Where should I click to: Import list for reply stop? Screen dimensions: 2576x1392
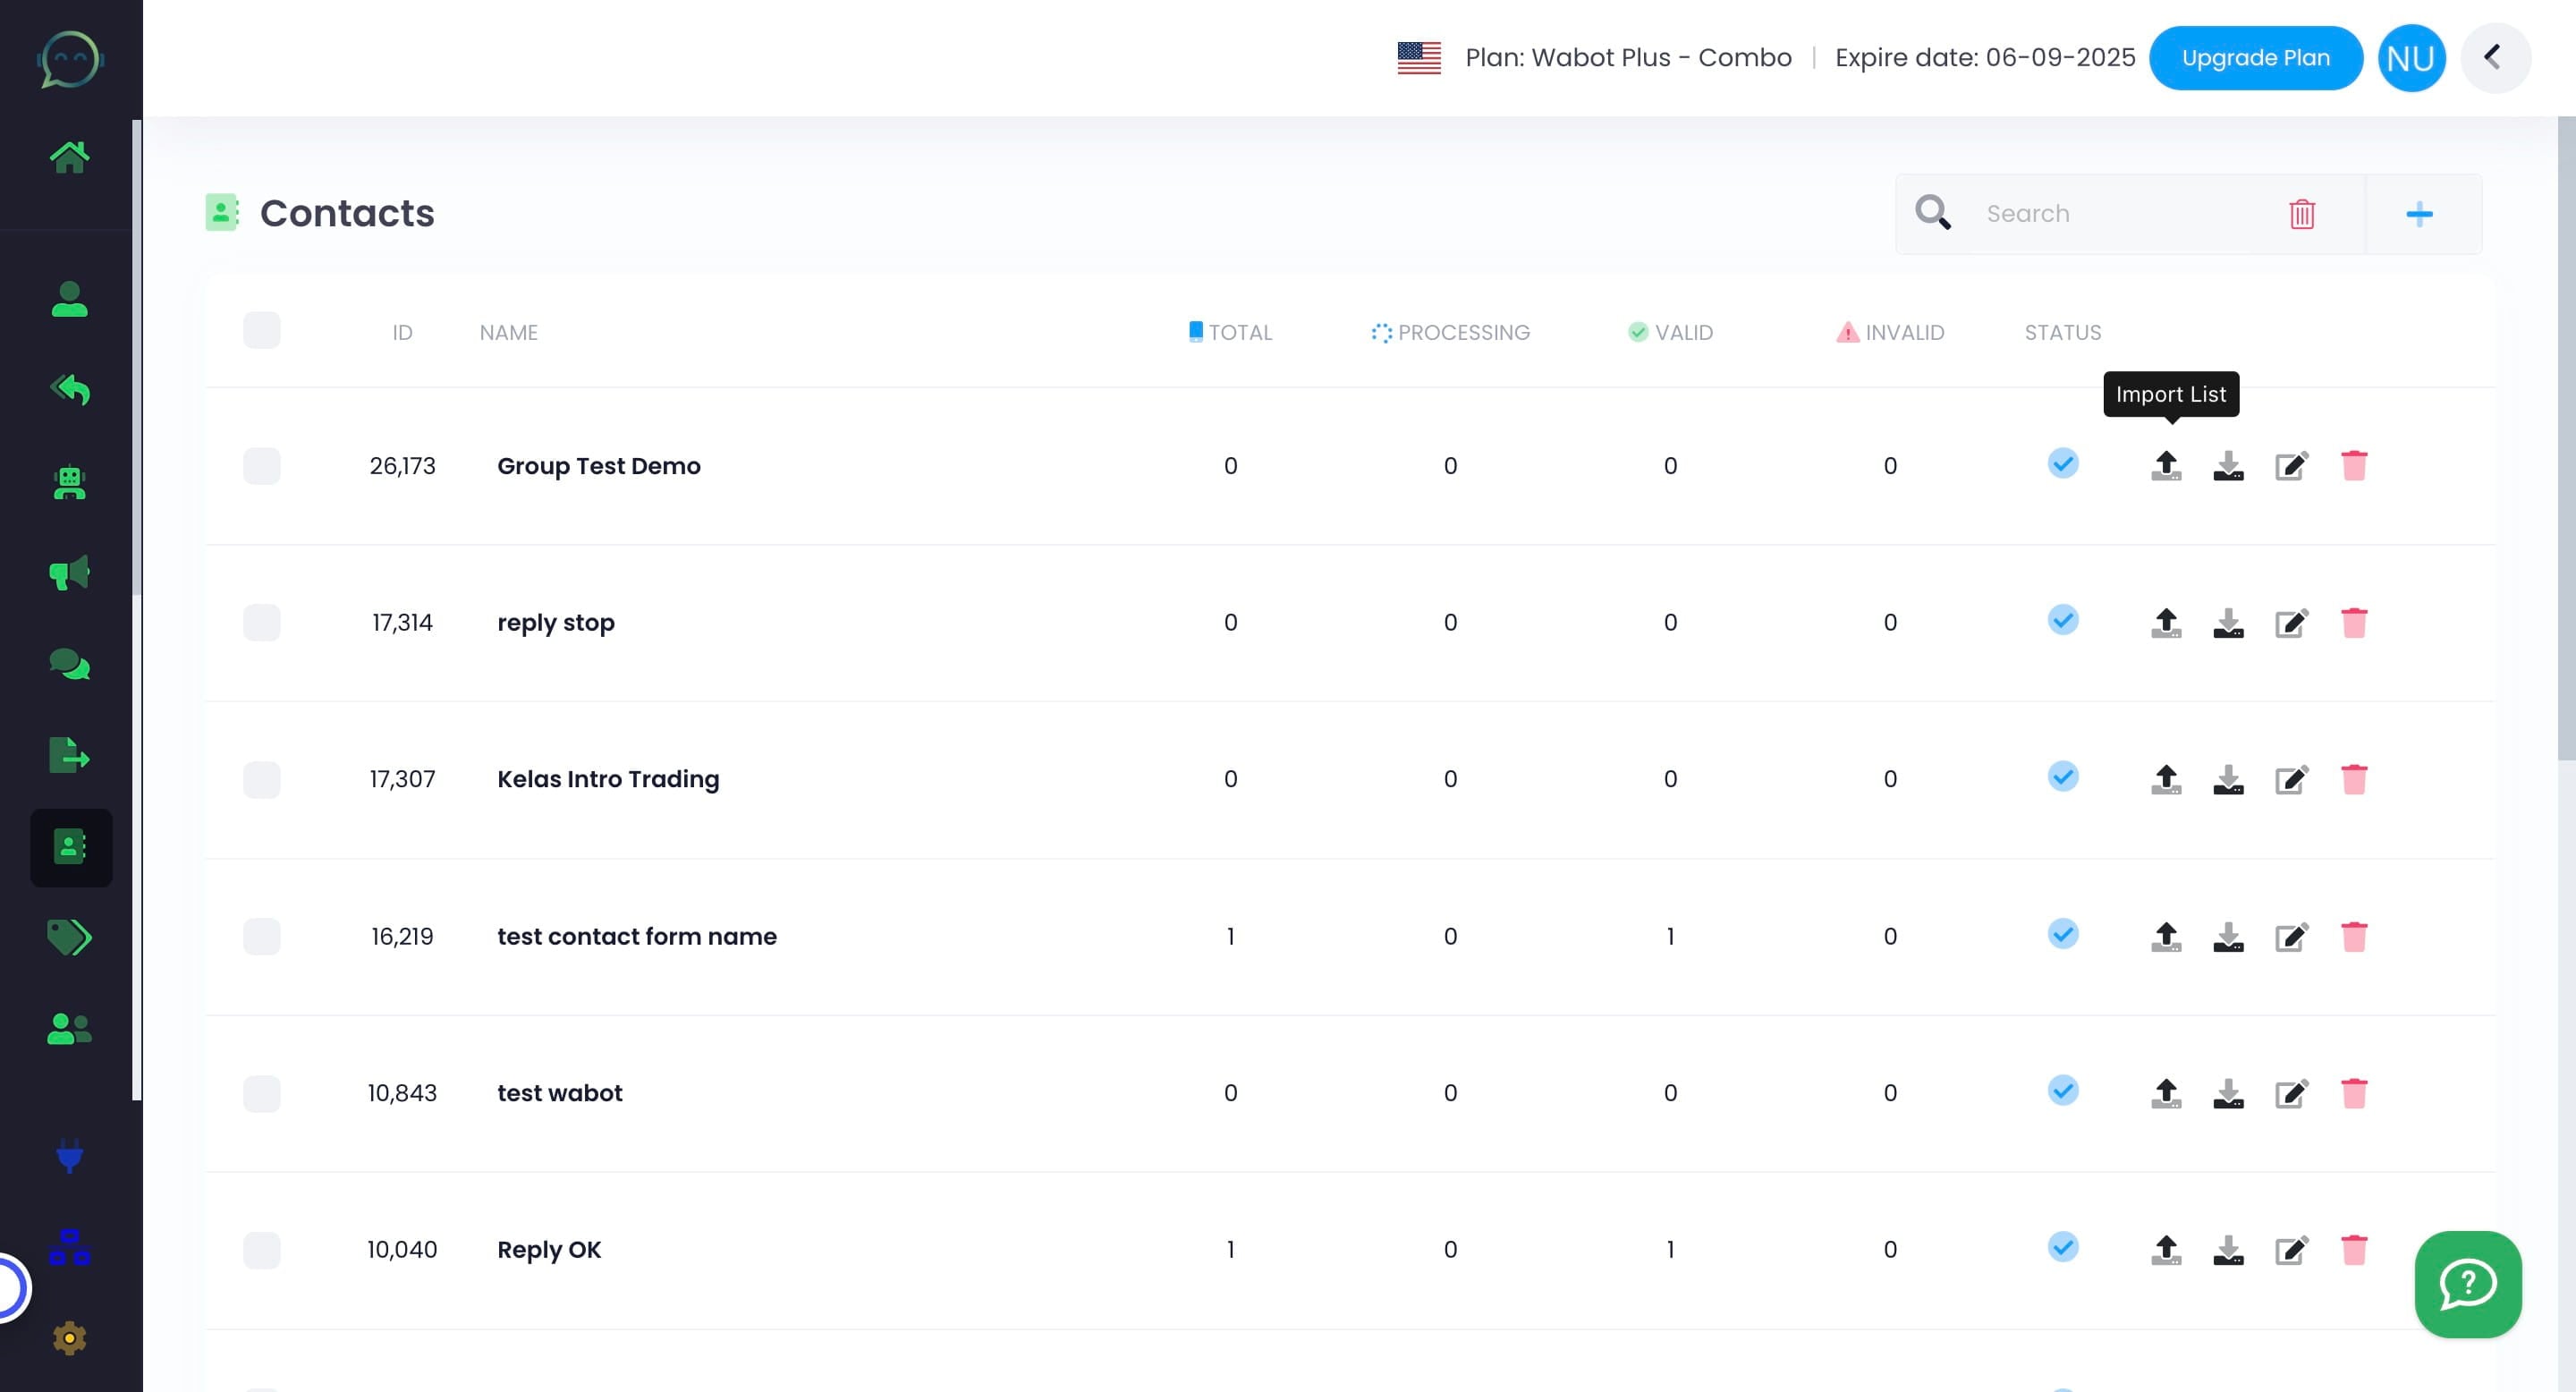pos(2166,623)
